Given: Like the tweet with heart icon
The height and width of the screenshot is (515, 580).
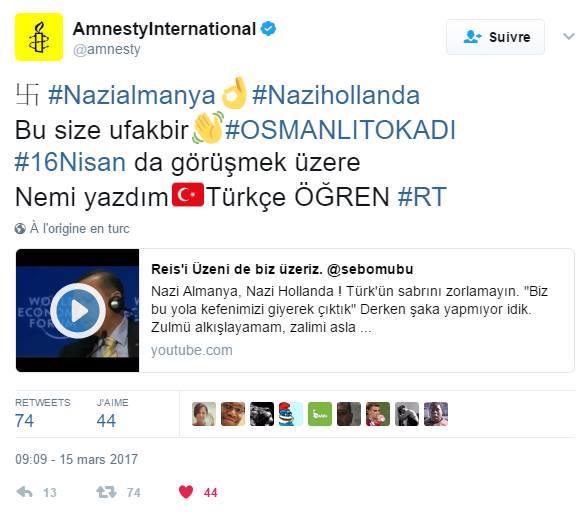Looking at the screenshot, I should 186,492.
